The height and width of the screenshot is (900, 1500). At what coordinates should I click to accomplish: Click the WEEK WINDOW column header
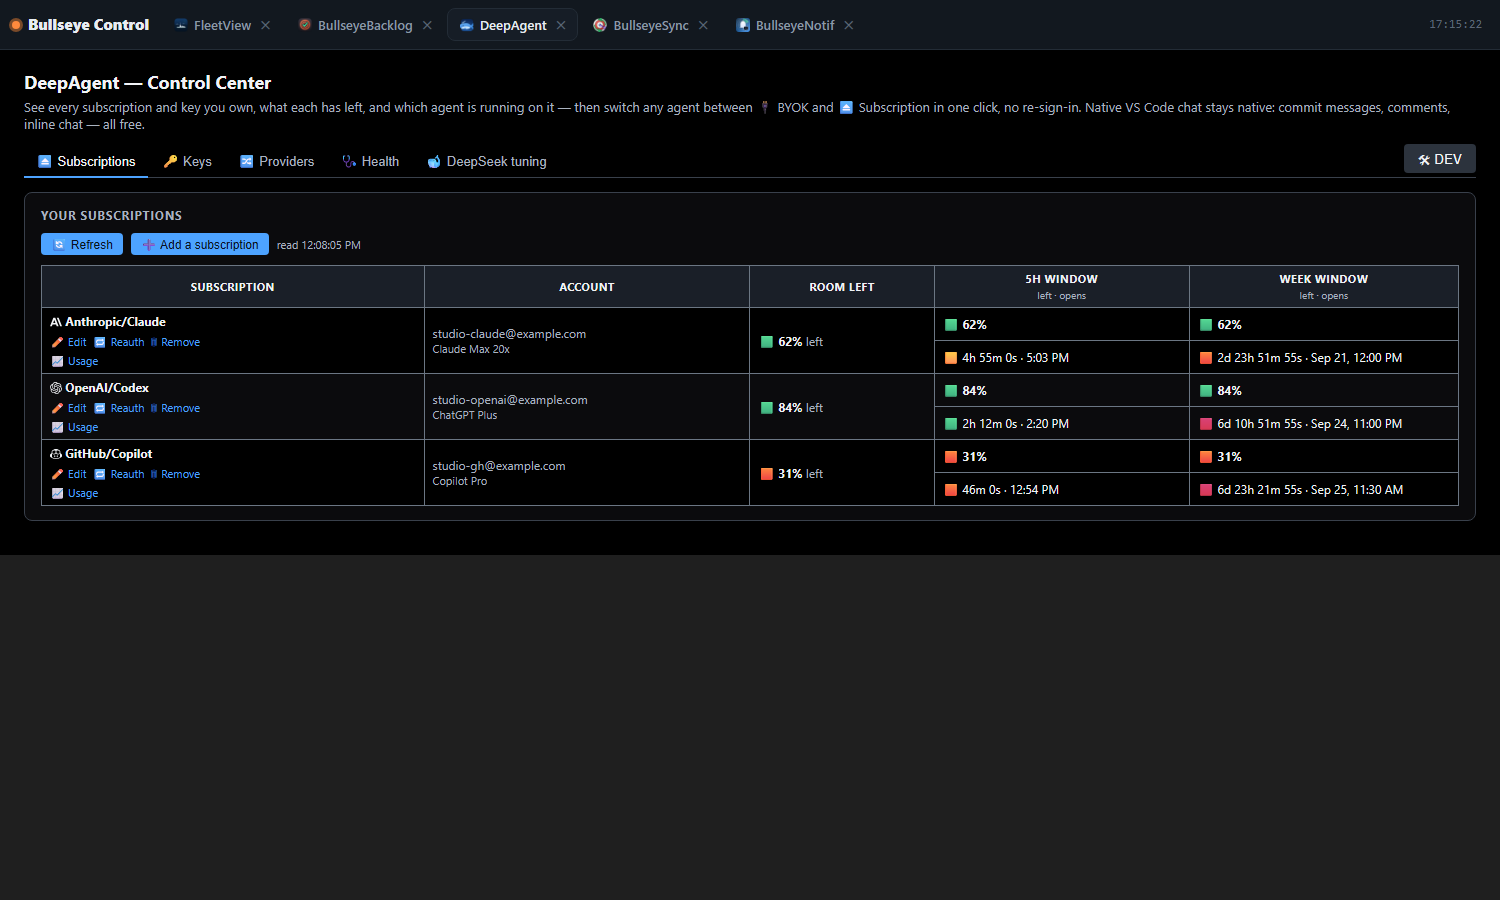(1324, 287)
